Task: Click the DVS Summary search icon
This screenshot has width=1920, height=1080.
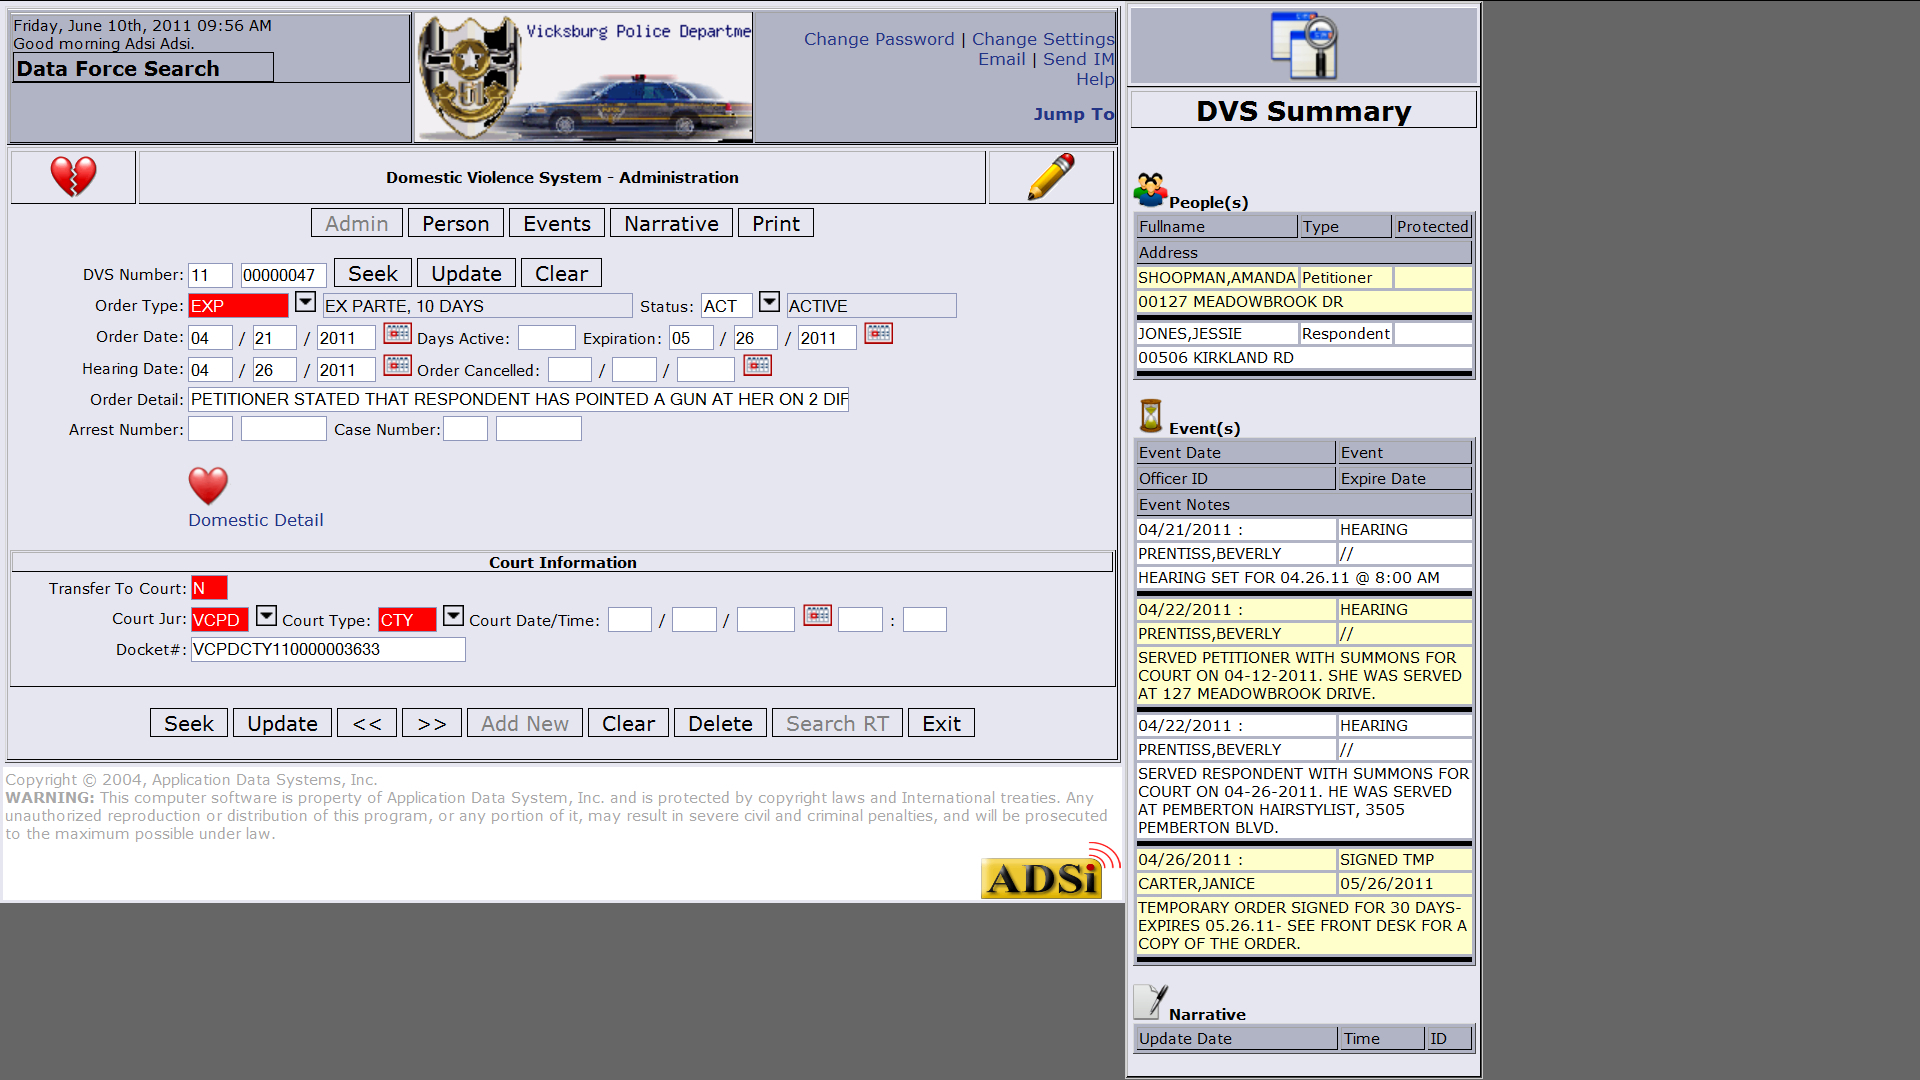Action: coord(1303,46)
